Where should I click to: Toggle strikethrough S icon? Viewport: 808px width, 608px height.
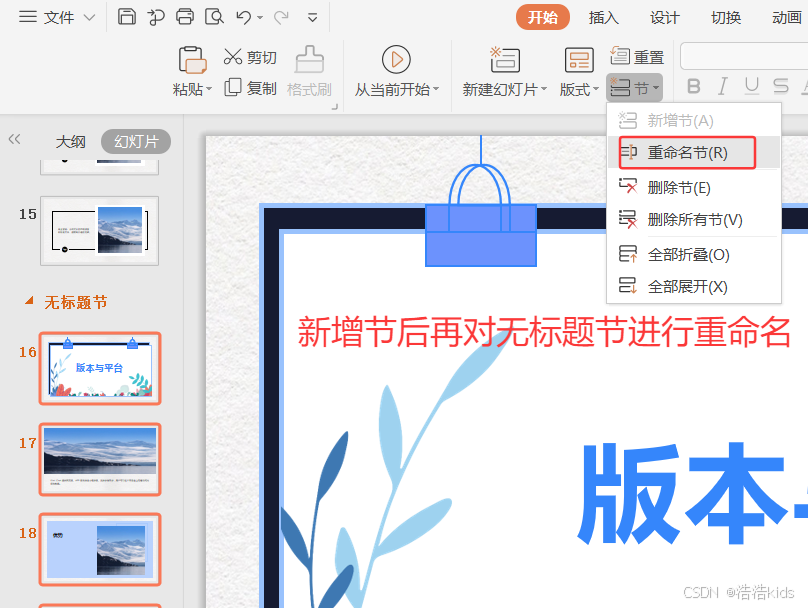pos(781,86)
